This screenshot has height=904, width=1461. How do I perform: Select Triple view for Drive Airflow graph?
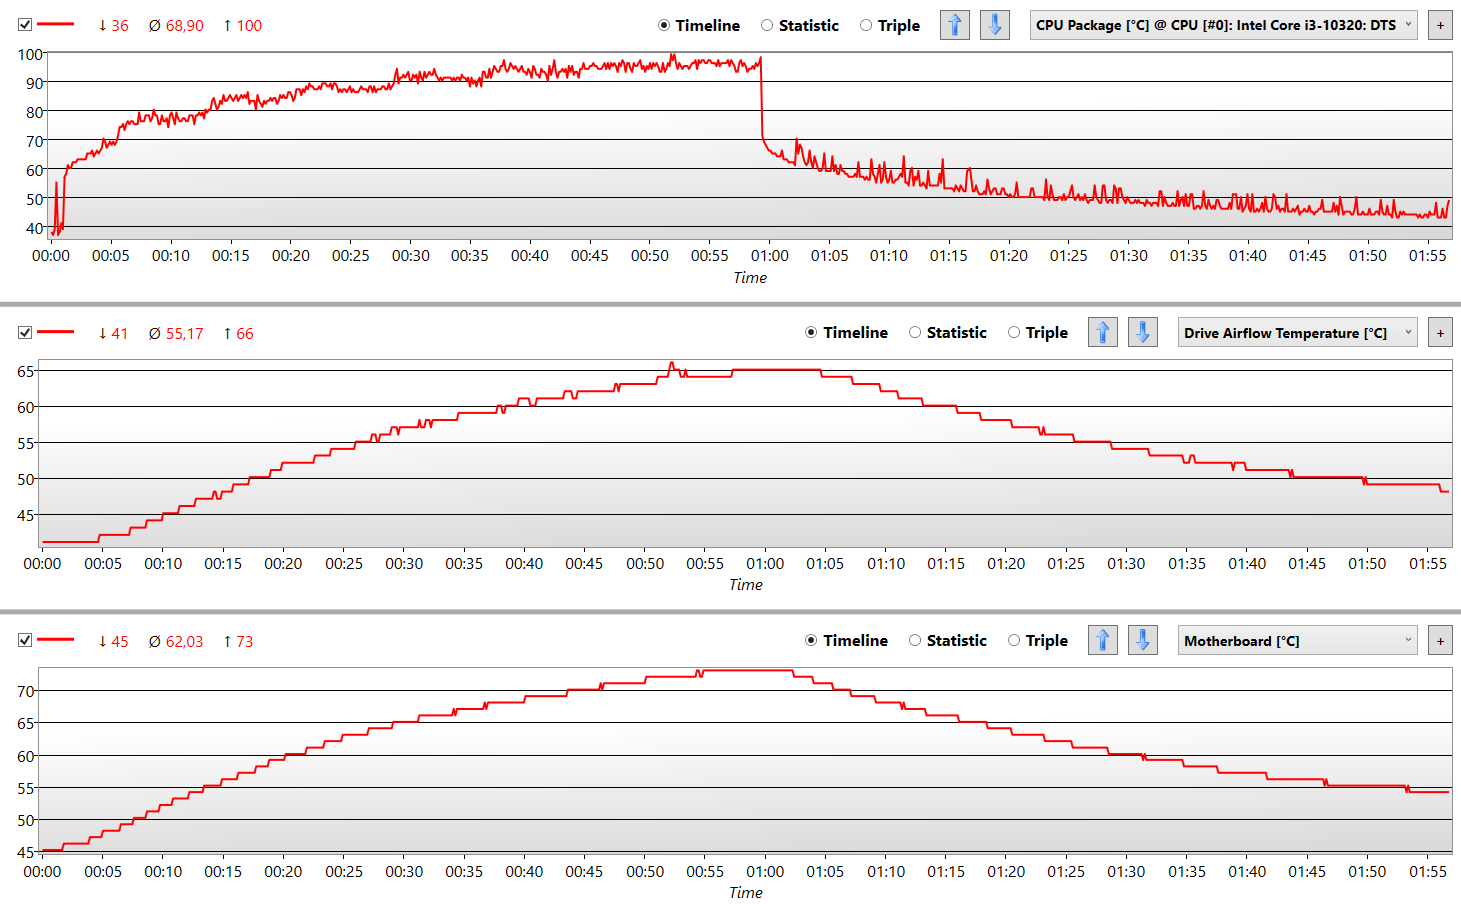(1014, 333)
